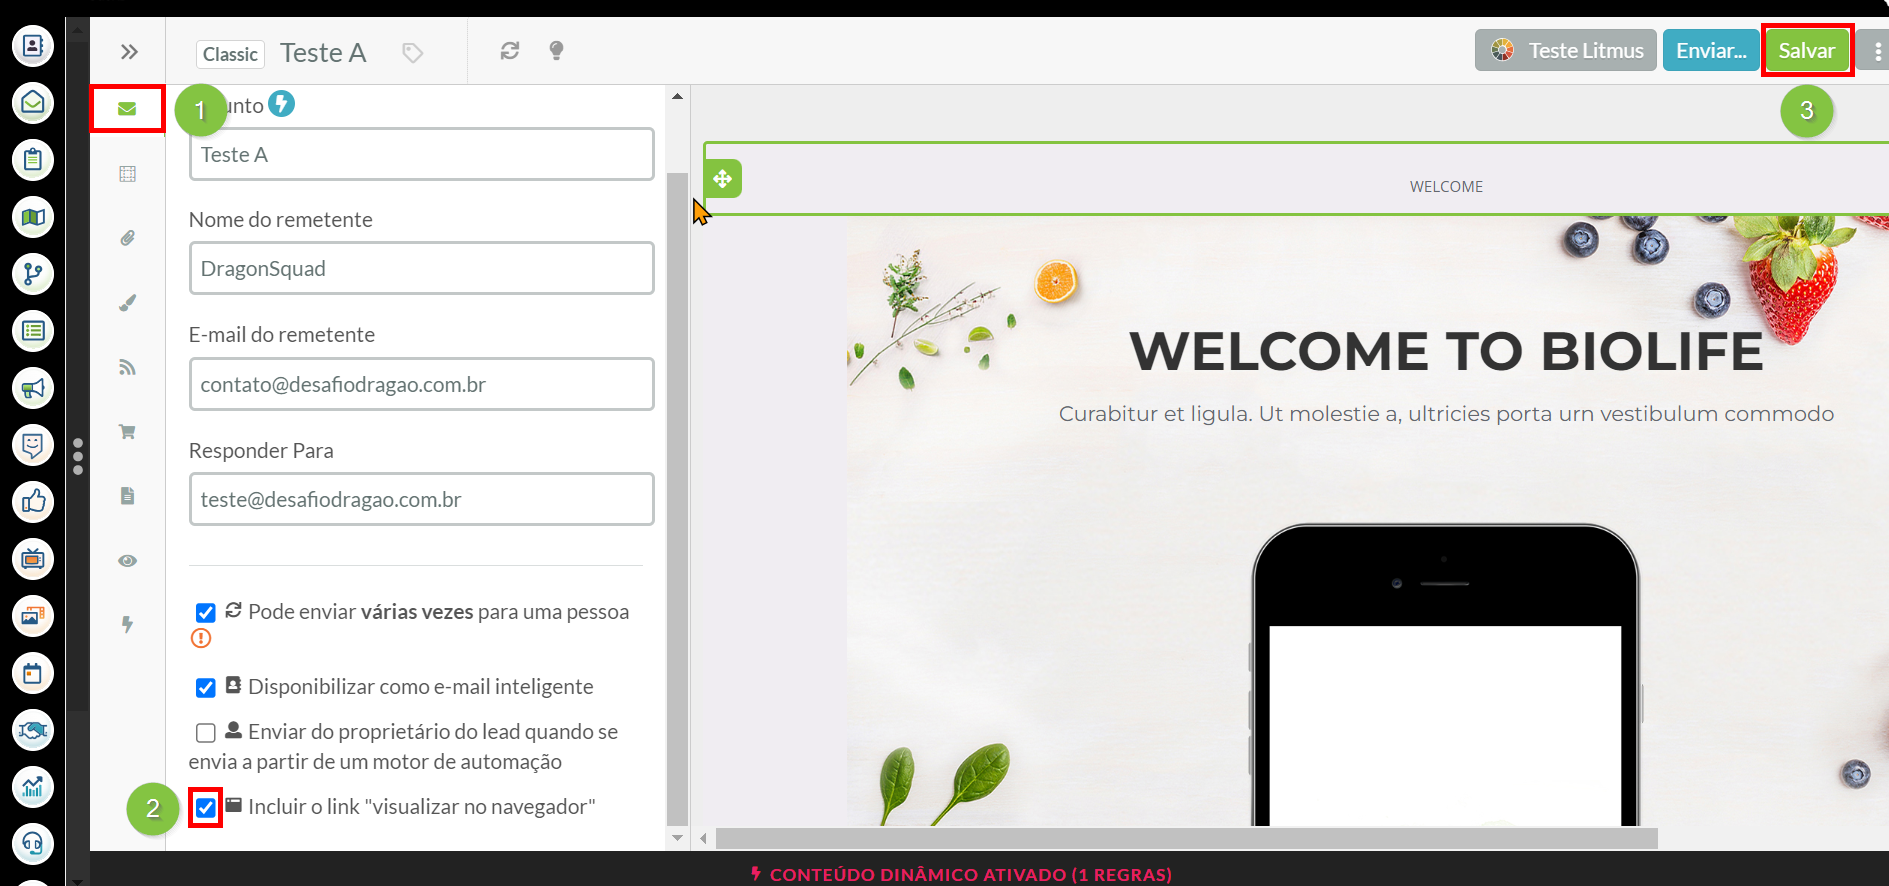Image resolution: width=1889 pixels, height=886 pixels.
Task: Click the dynamic content activated status bar
Action: 962,874
